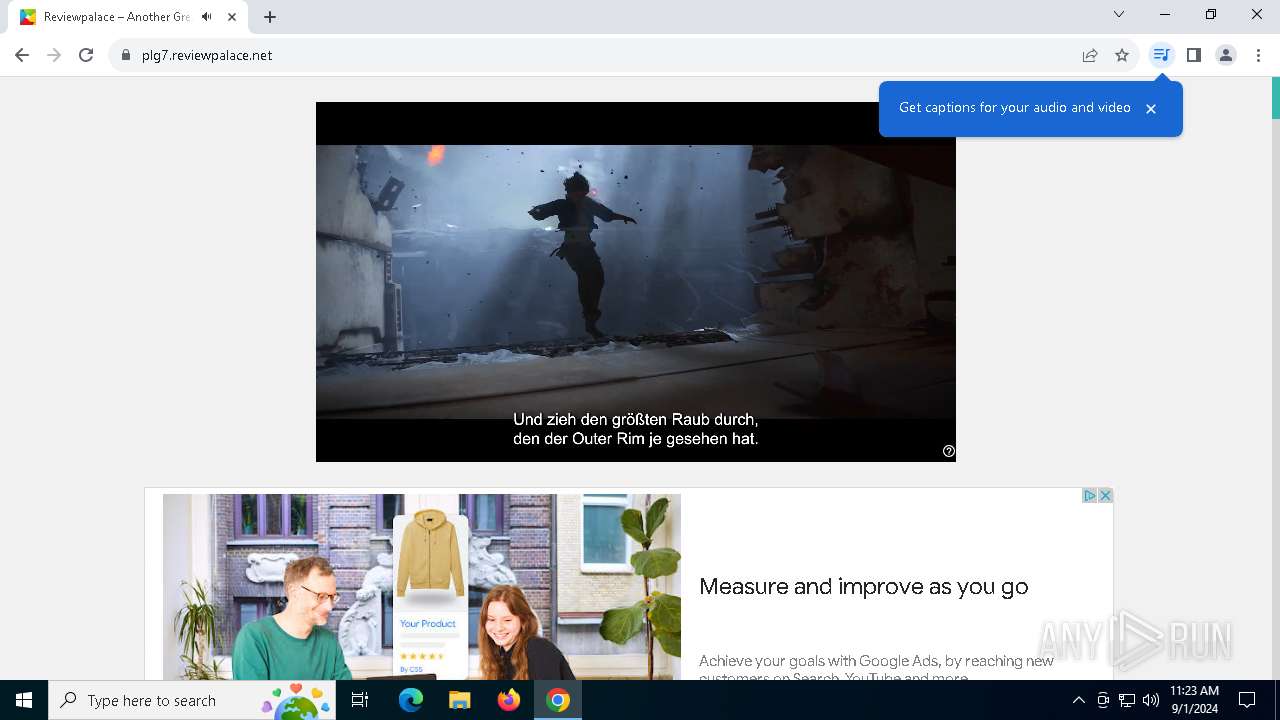
Task: Click the Google Ads banner image
Action: pos(422,587)
